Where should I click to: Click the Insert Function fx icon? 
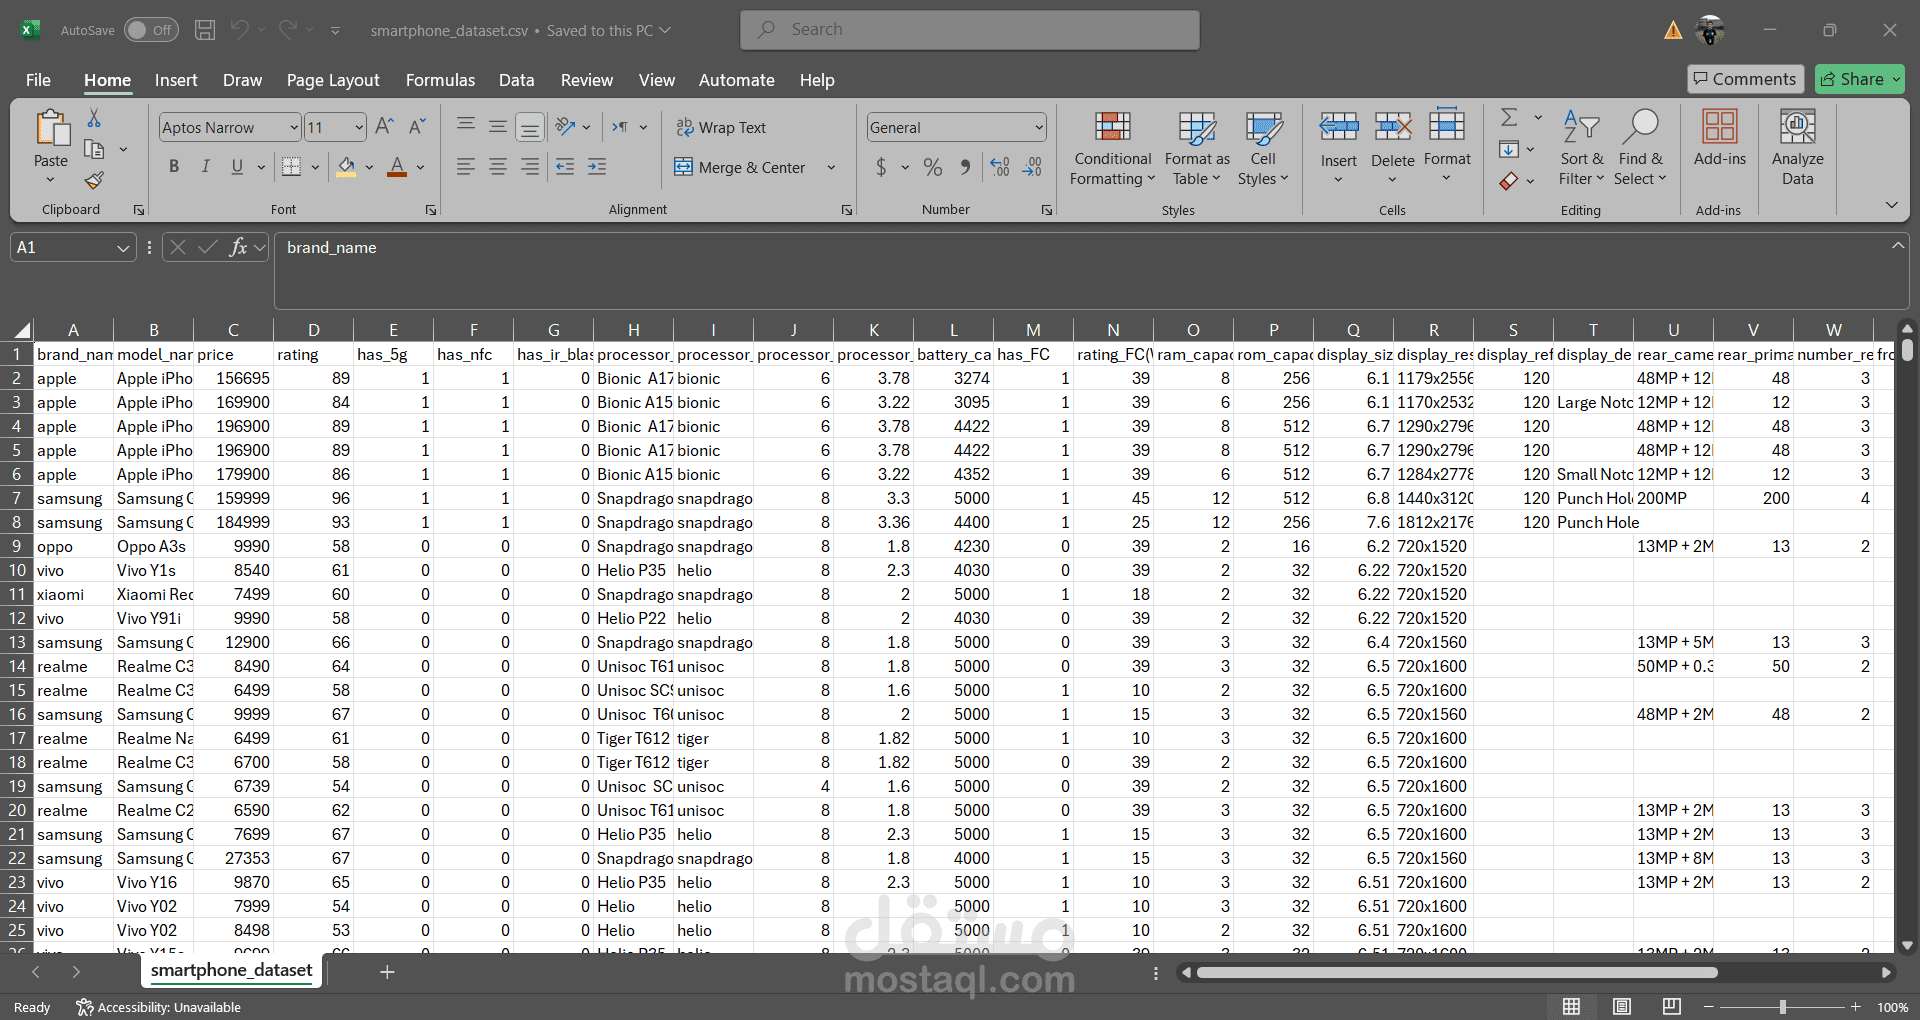pyautogui.click(x=238, y=247)
